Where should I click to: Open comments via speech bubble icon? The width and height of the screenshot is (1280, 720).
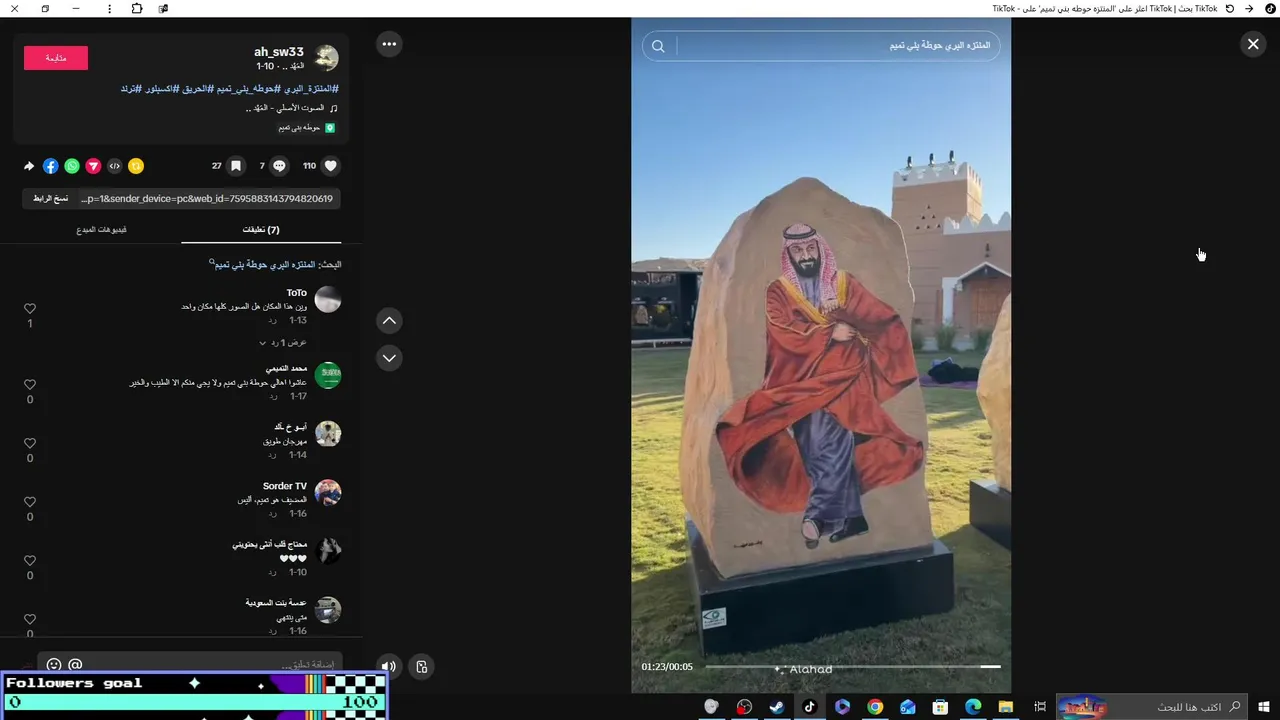pos(280,166)
